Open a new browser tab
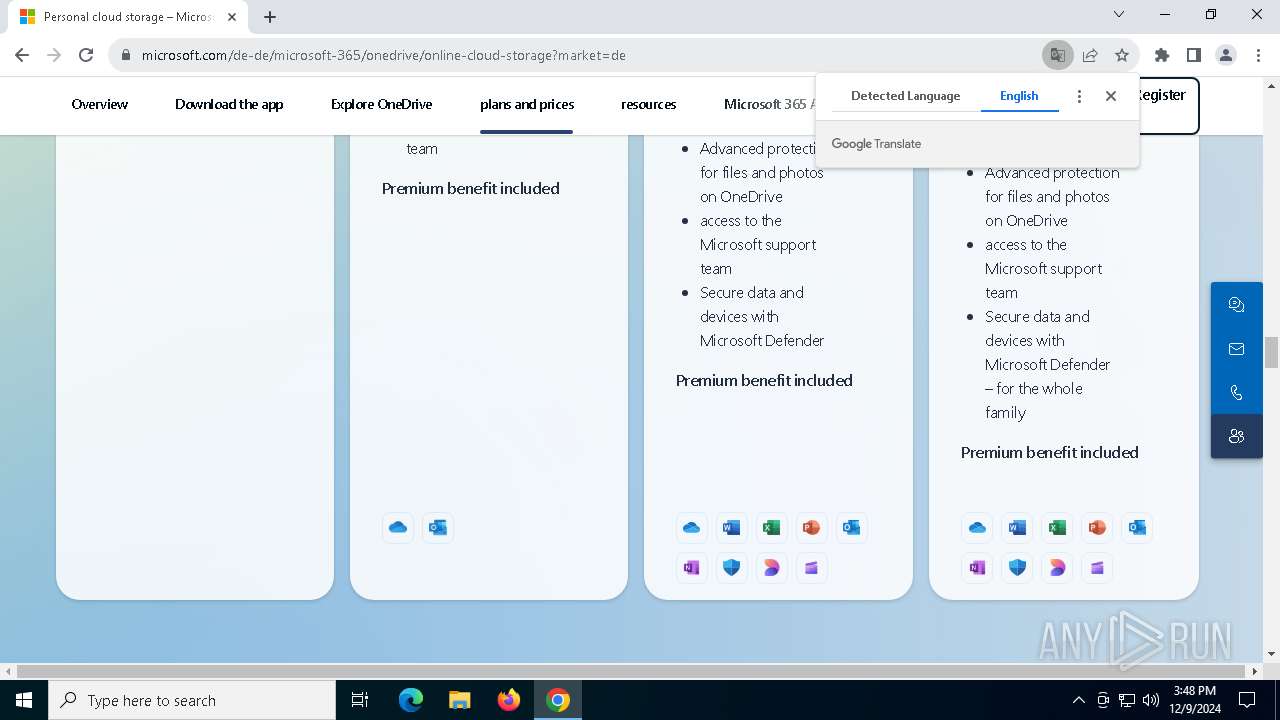The width and height of the screenshot is (1280, 720). pos(270,17)
